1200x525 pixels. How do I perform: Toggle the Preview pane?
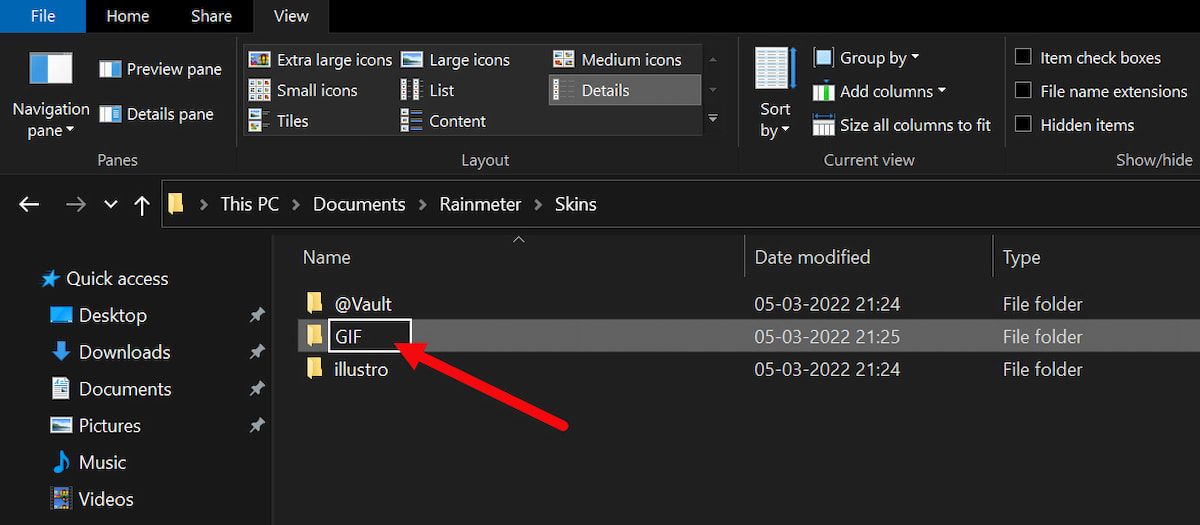(160, 69)
